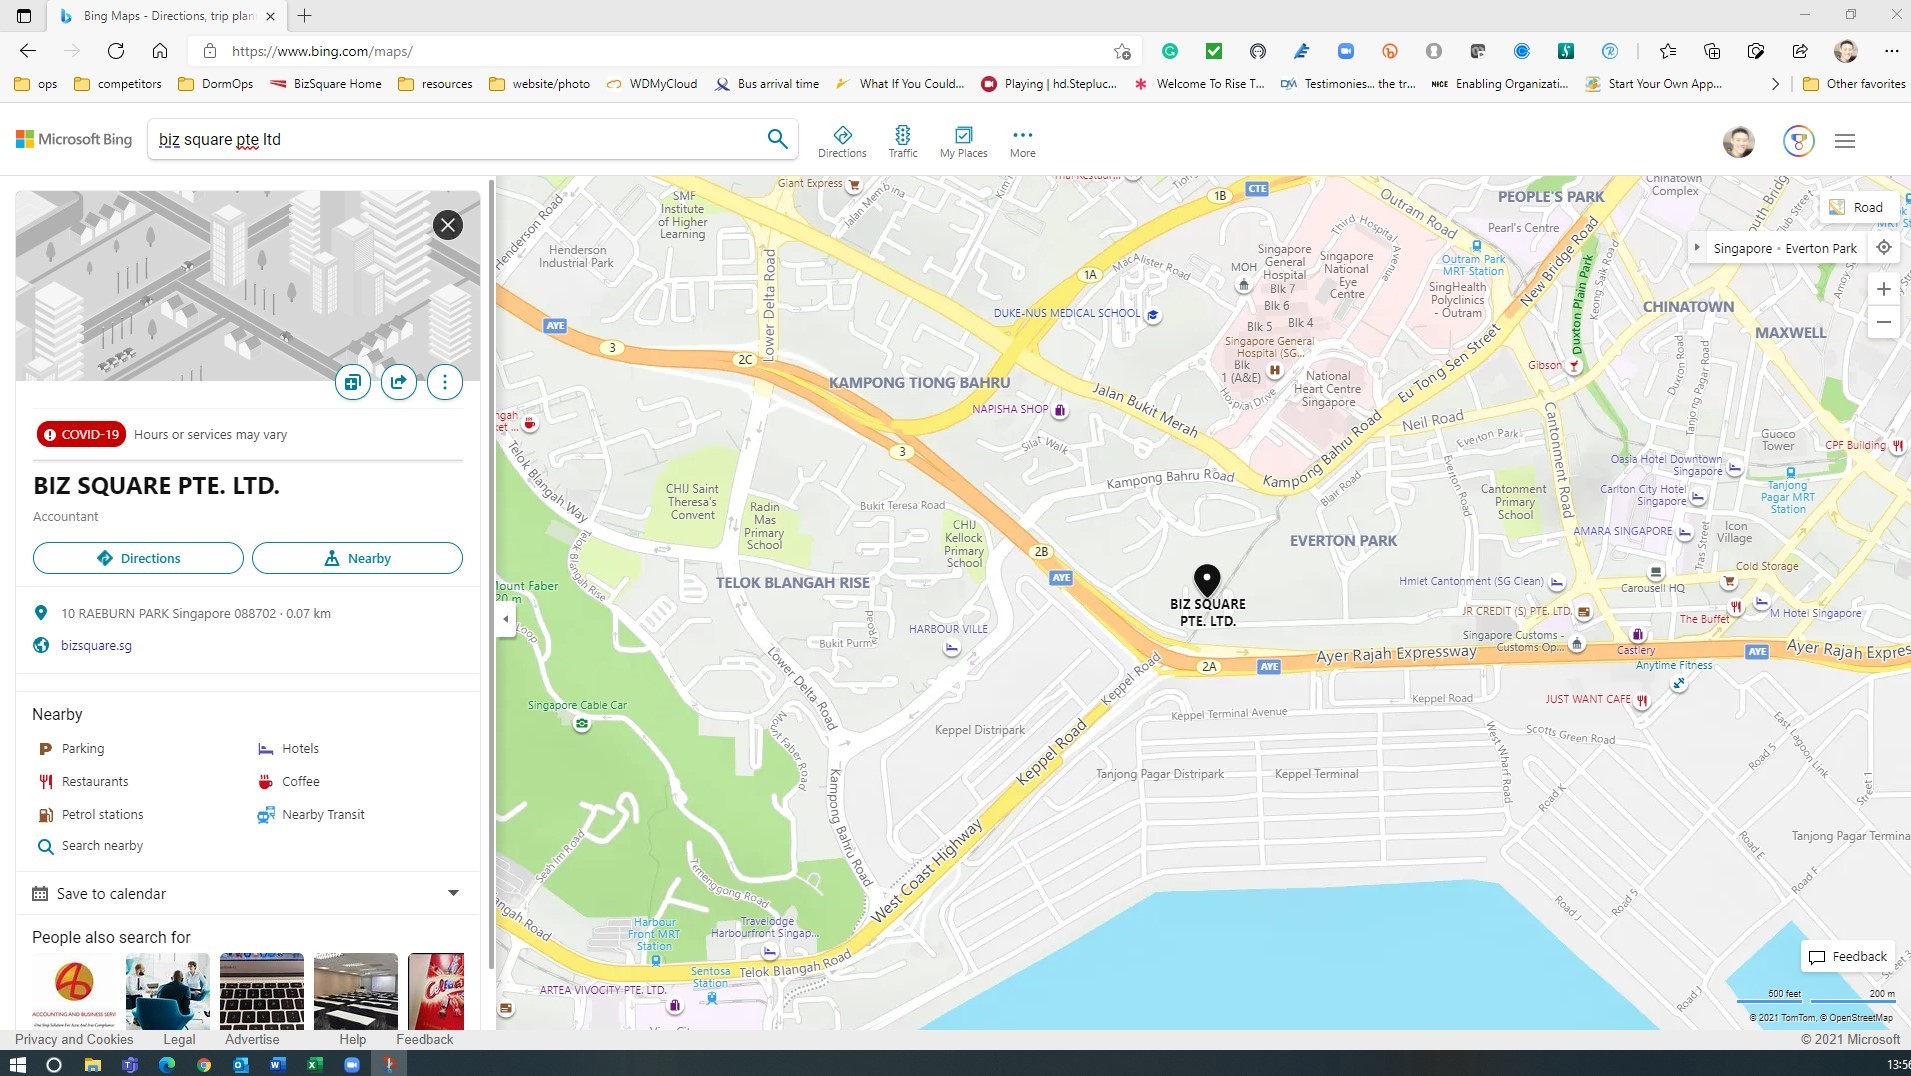Open map Feedback button

point(1848,957)
